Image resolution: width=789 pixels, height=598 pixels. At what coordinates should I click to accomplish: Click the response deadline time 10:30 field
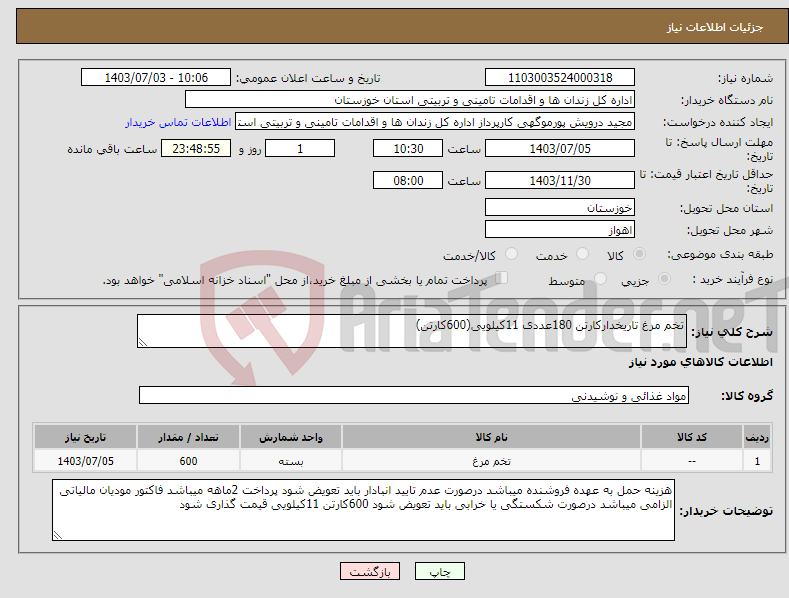[408, 148]
